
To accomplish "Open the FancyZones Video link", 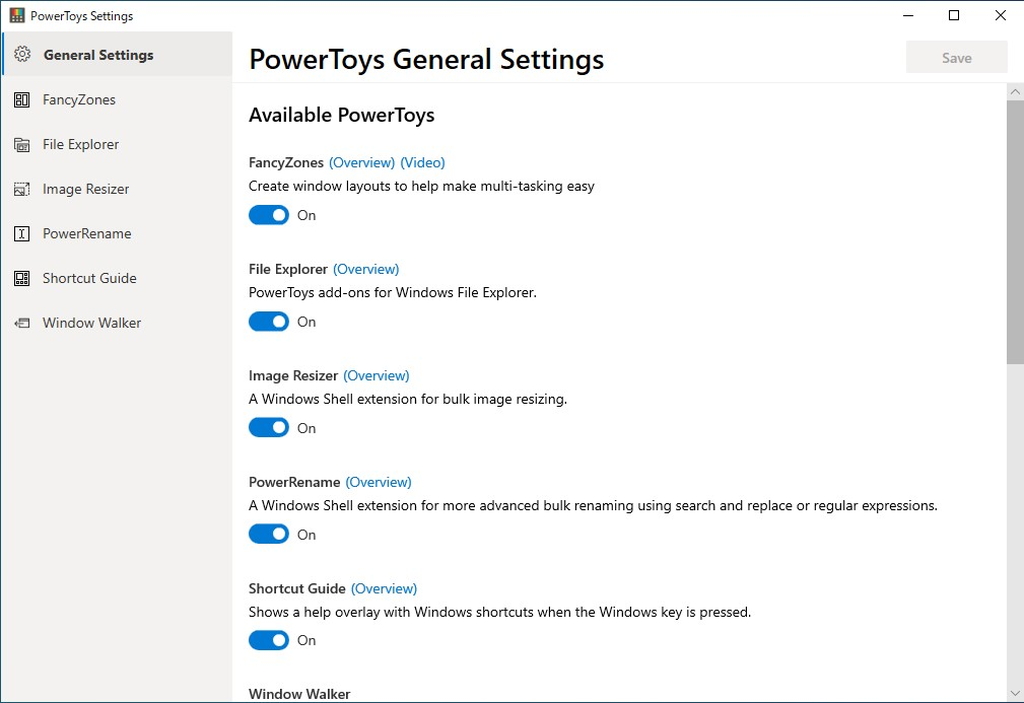I will point(422,162).
